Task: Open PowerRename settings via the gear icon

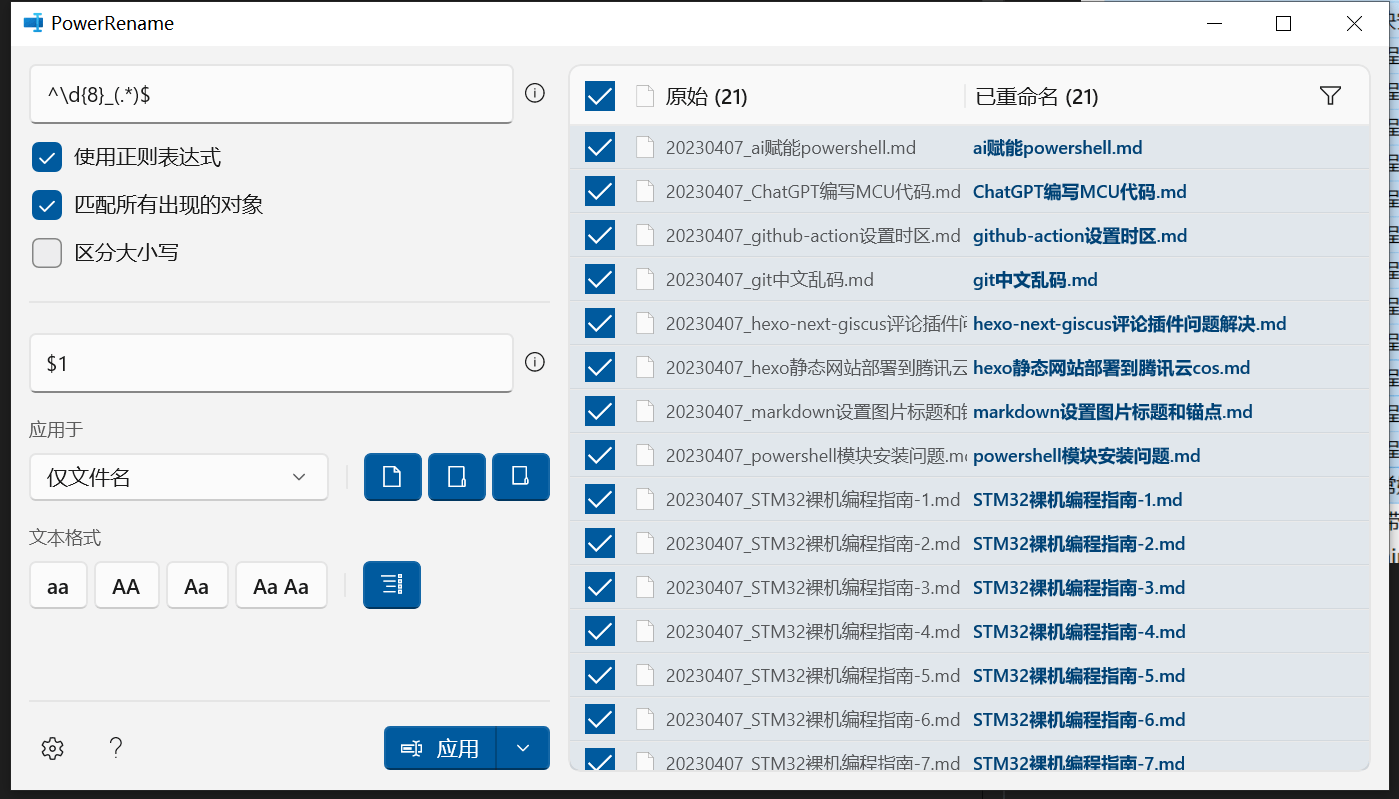Action: tap(51, 748)
